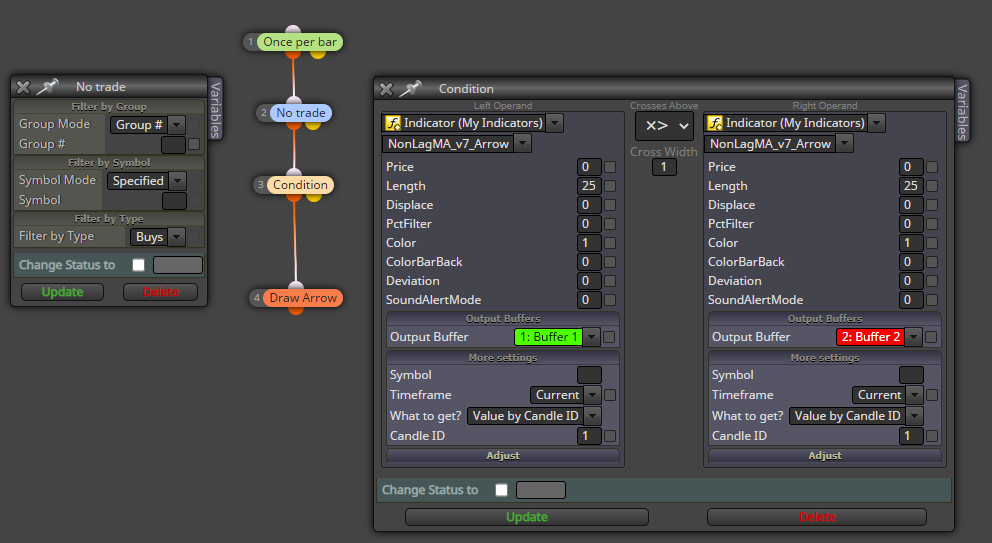
Task: Click status field in Condition Change Status row
Action: point(541,490)
